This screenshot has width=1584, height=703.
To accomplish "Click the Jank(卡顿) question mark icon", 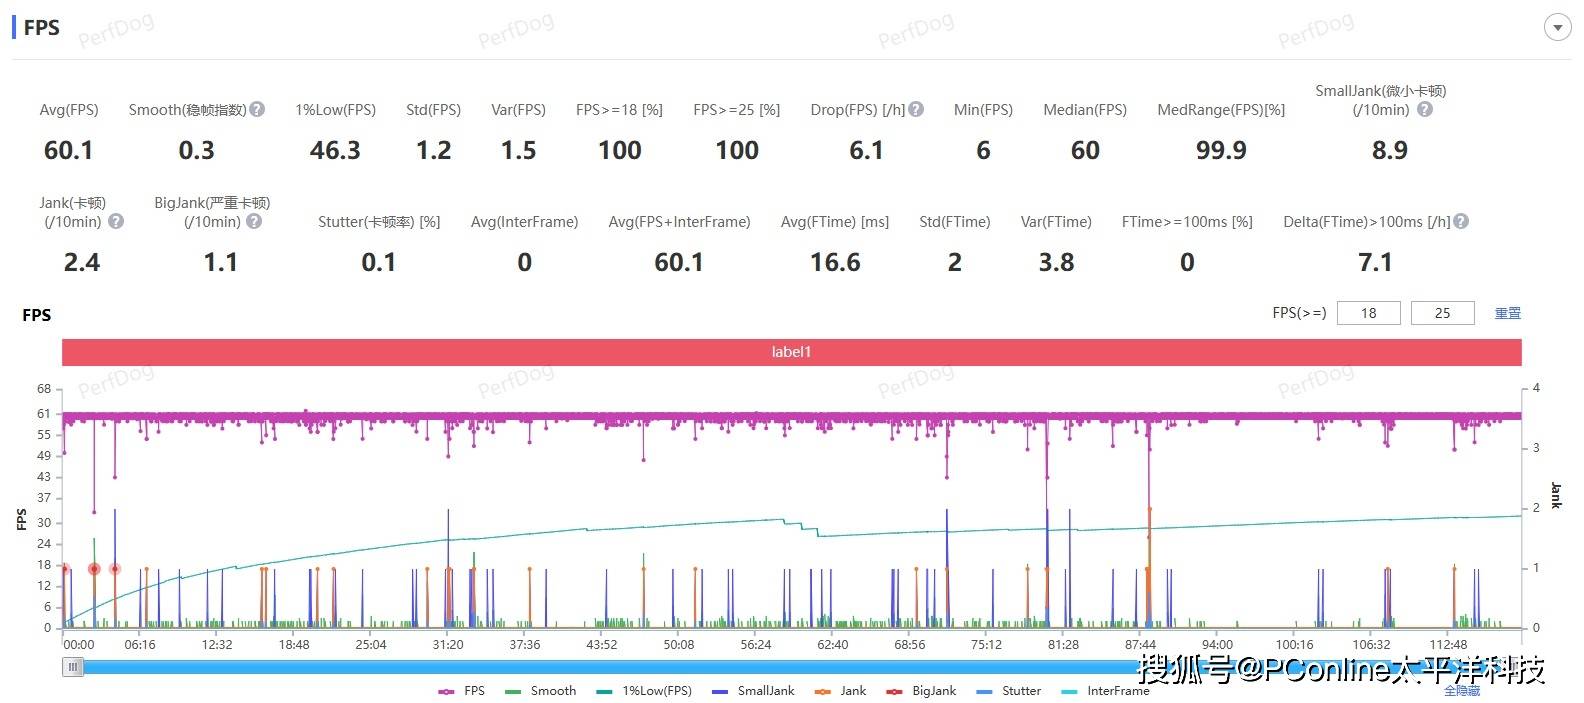I will [116, 222].
